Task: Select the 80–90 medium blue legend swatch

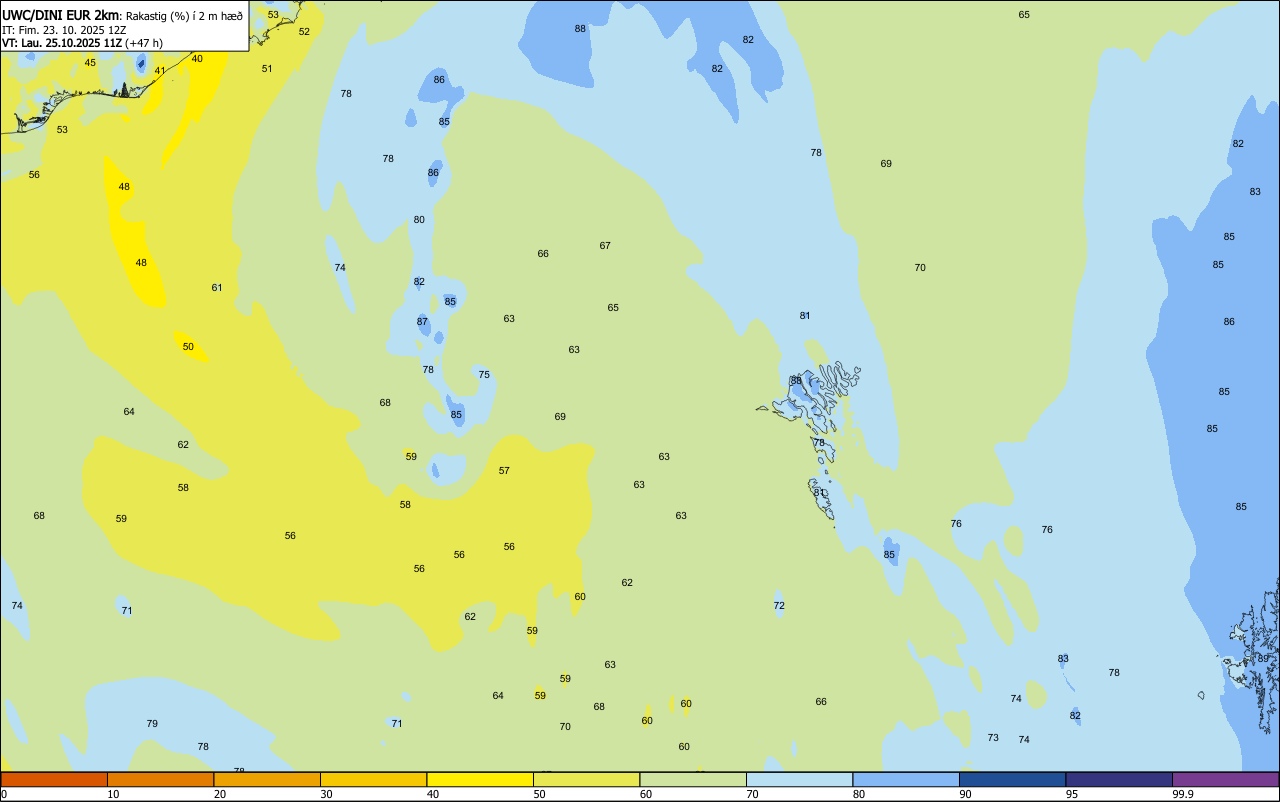Action: (x=906, y=779)
